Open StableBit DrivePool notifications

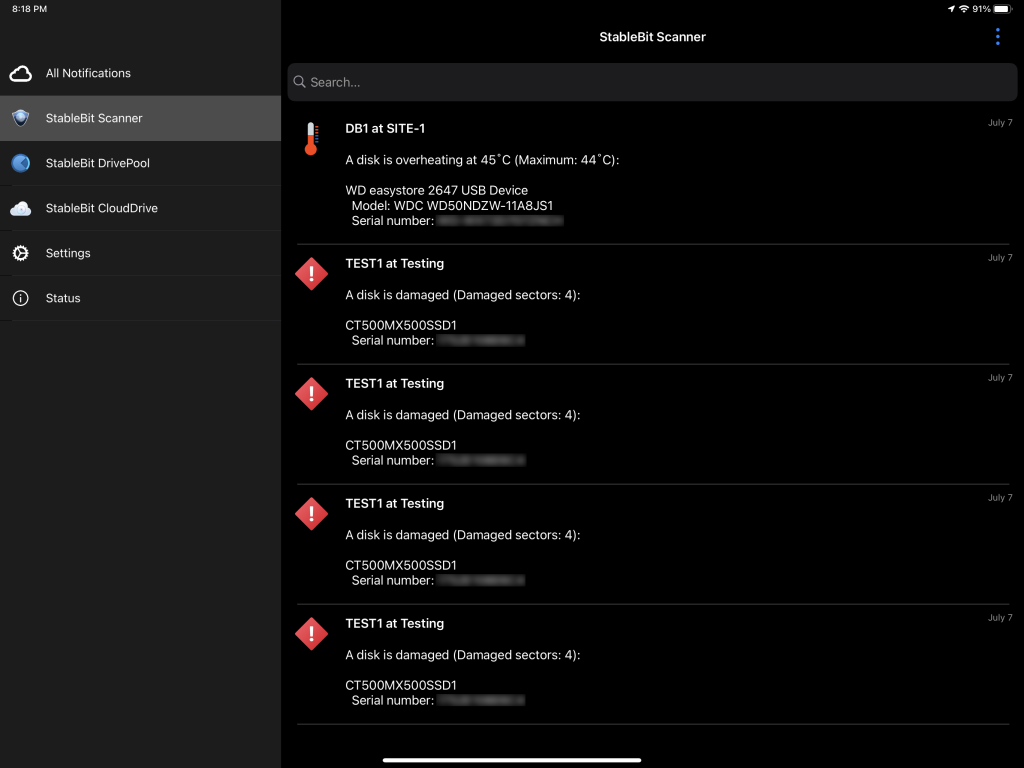140,163
